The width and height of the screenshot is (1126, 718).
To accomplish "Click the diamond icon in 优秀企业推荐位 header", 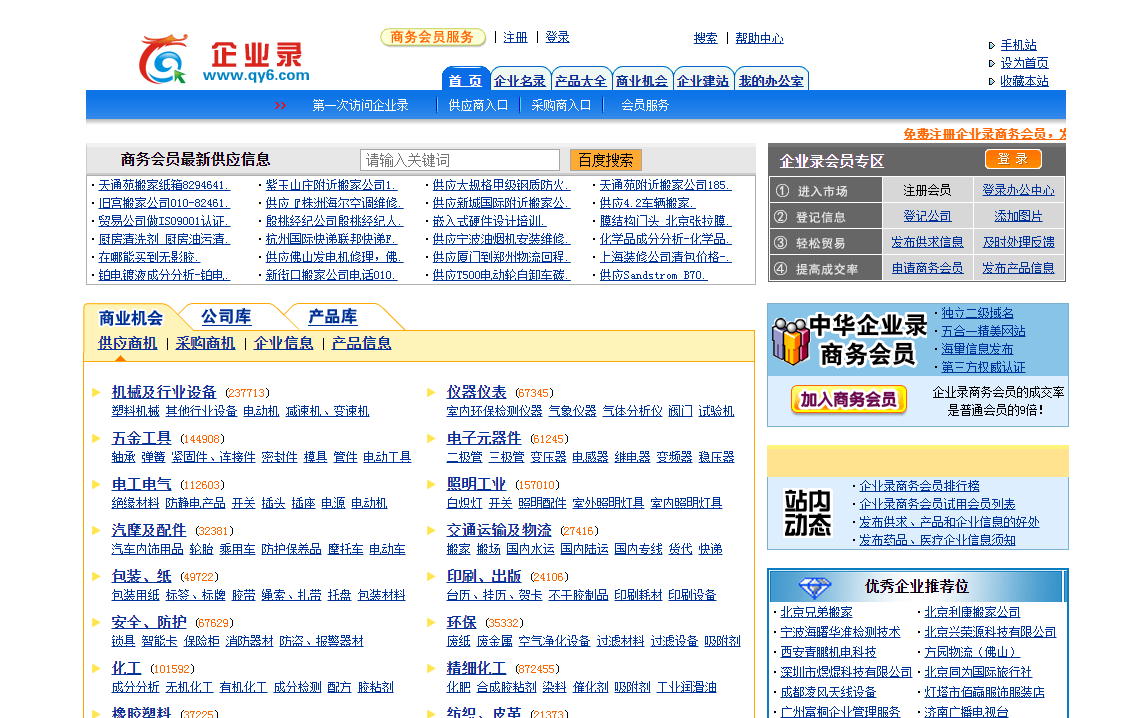I will (x=815, y=587).
